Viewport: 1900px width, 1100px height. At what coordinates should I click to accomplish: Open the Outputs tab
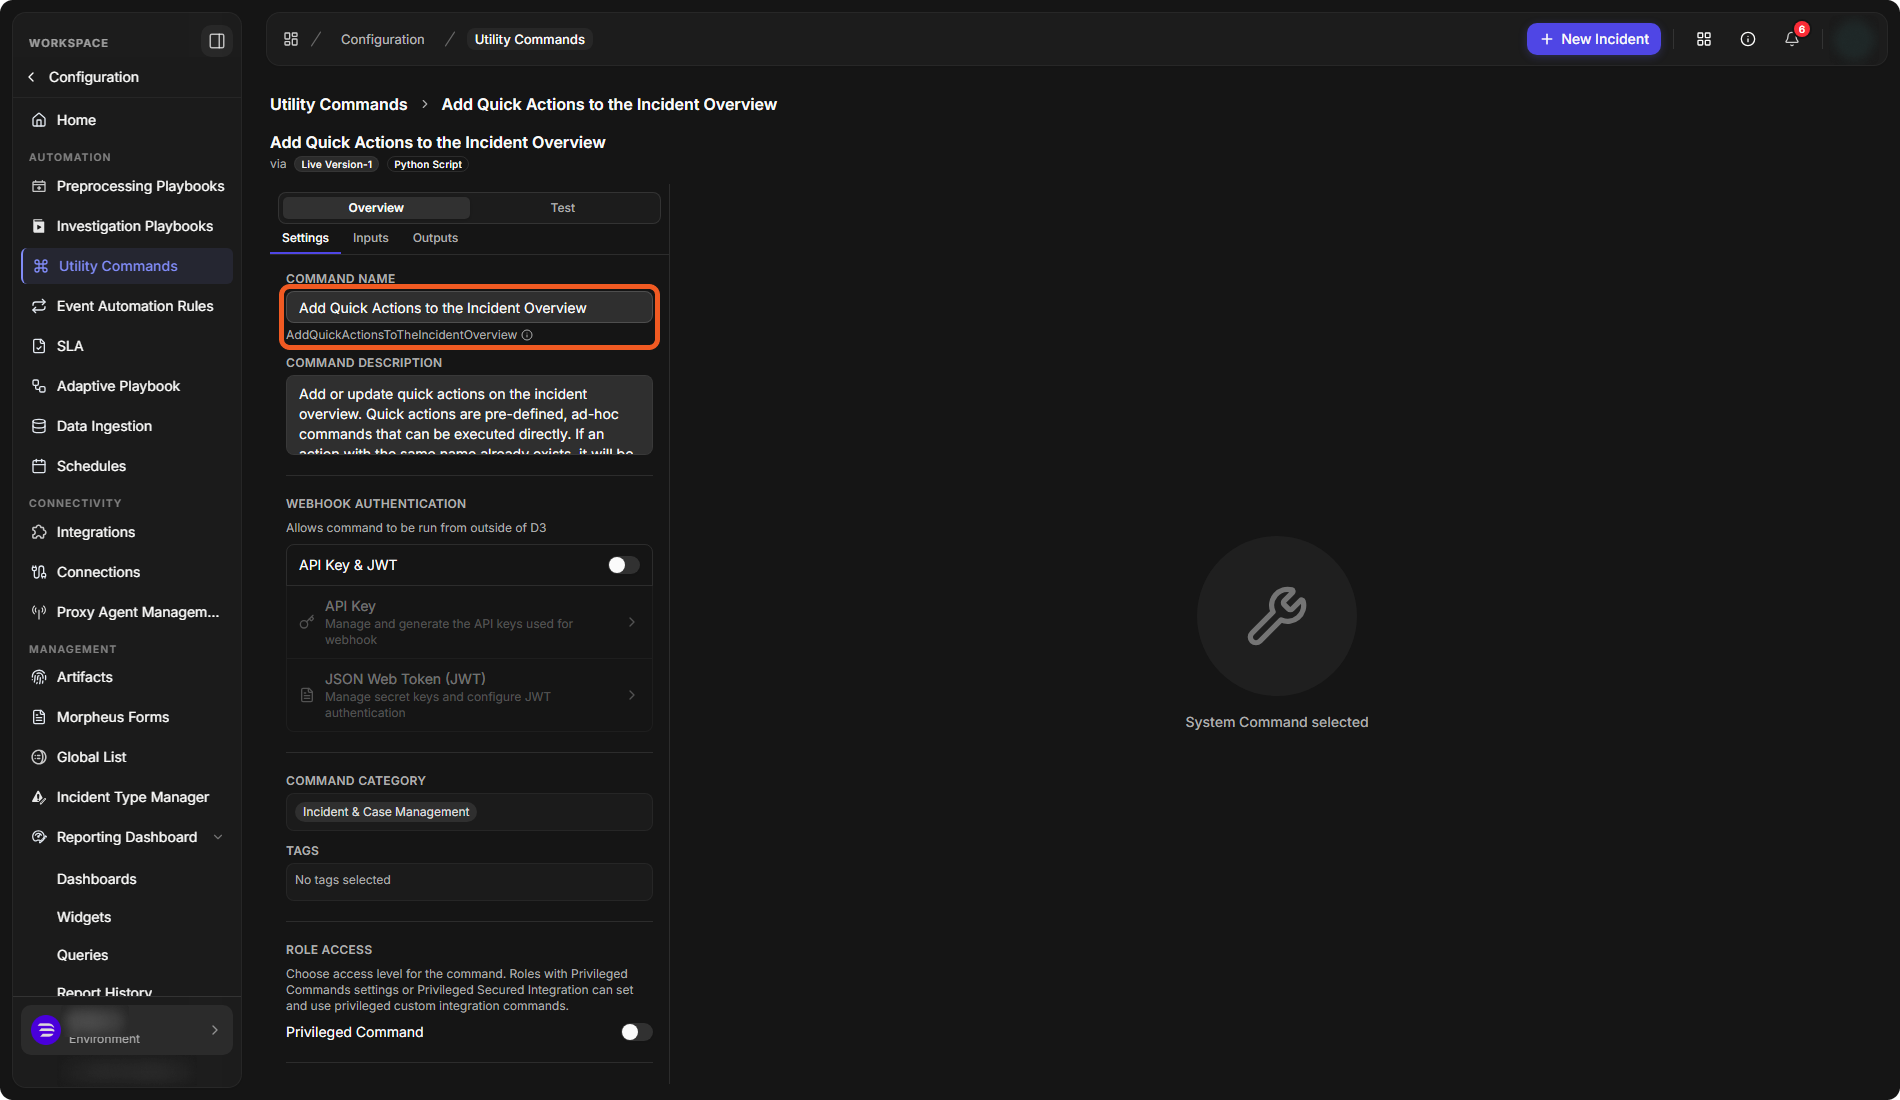coord(435,238)
